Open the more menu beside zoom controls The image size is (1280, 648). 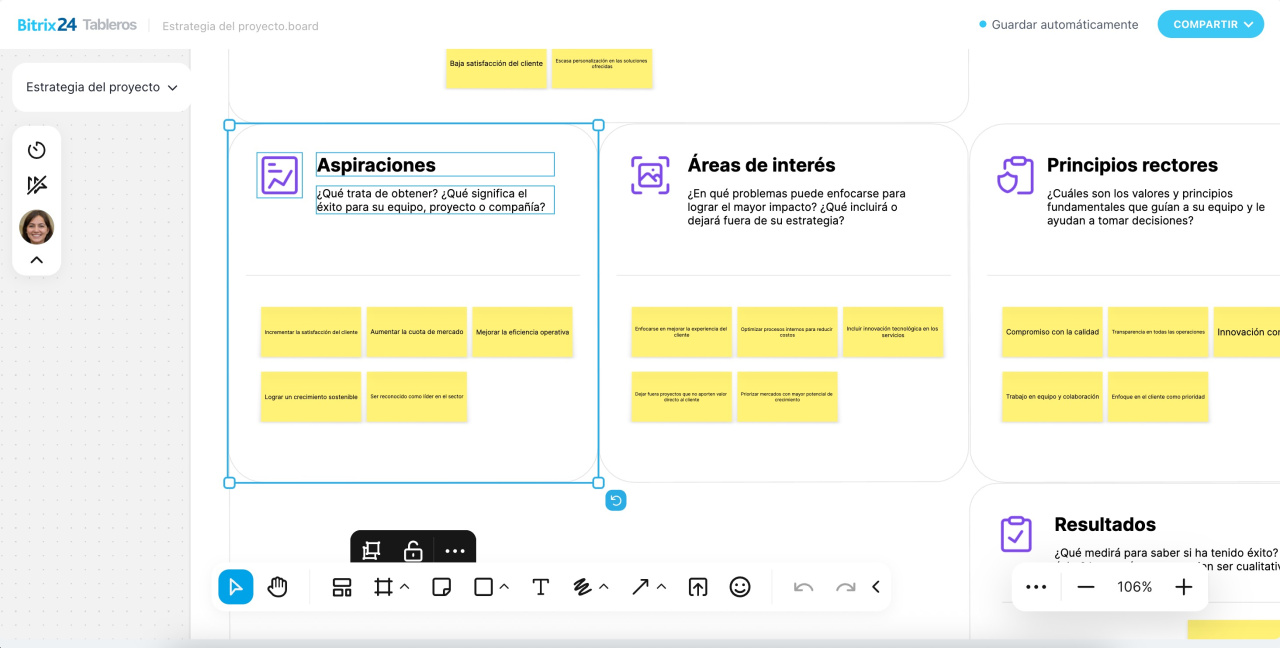coord(1036,587)
